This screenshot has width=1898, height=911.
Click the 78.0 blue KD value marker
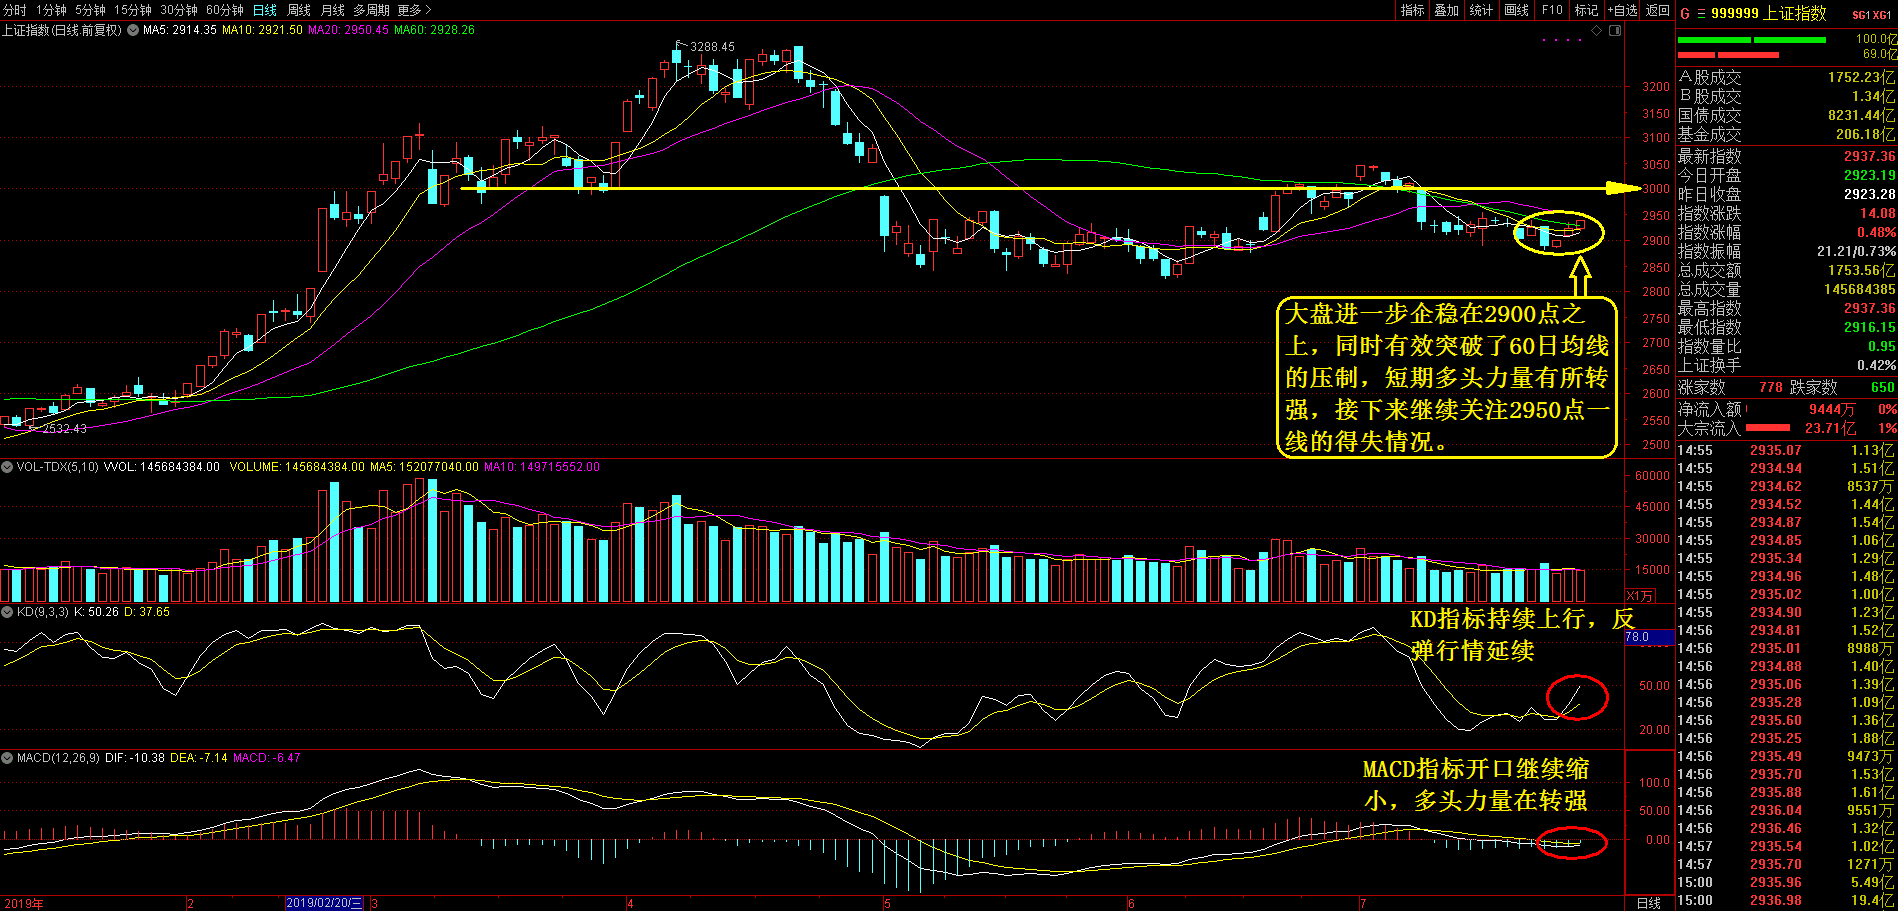click(x=1649, y=637)
